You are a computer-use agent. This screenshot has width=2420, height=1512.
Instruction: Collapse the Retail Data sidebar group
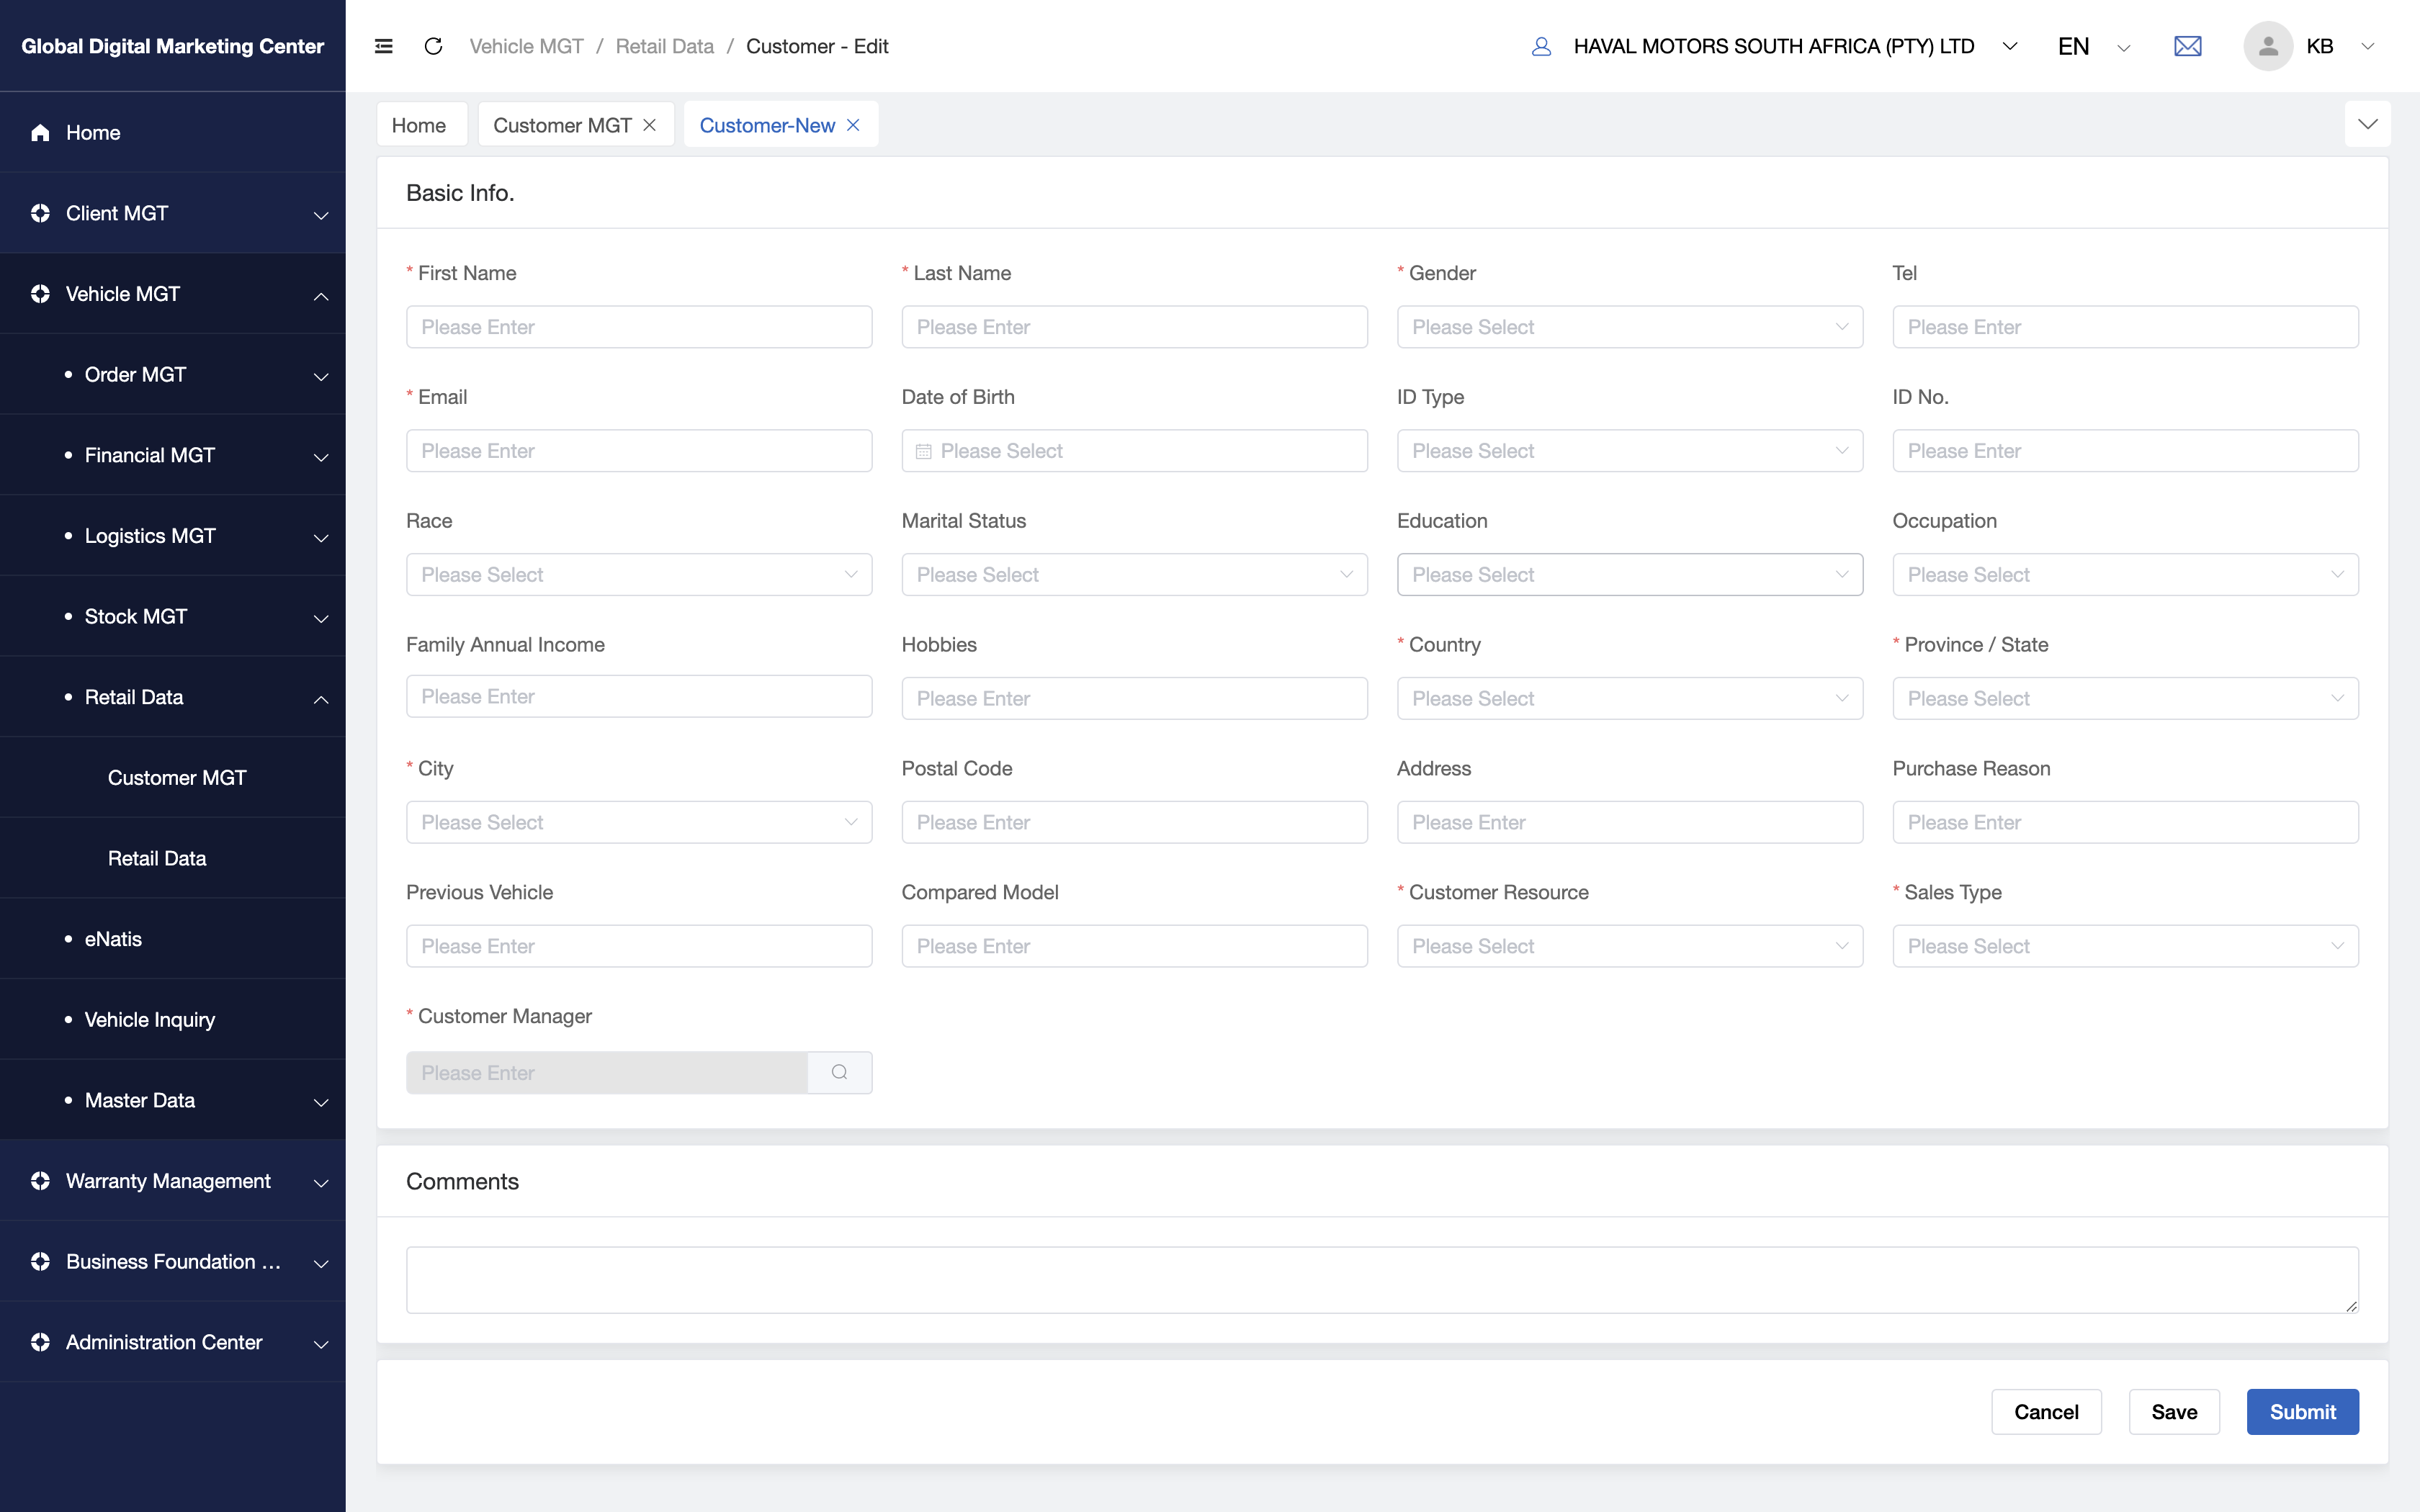173,697
